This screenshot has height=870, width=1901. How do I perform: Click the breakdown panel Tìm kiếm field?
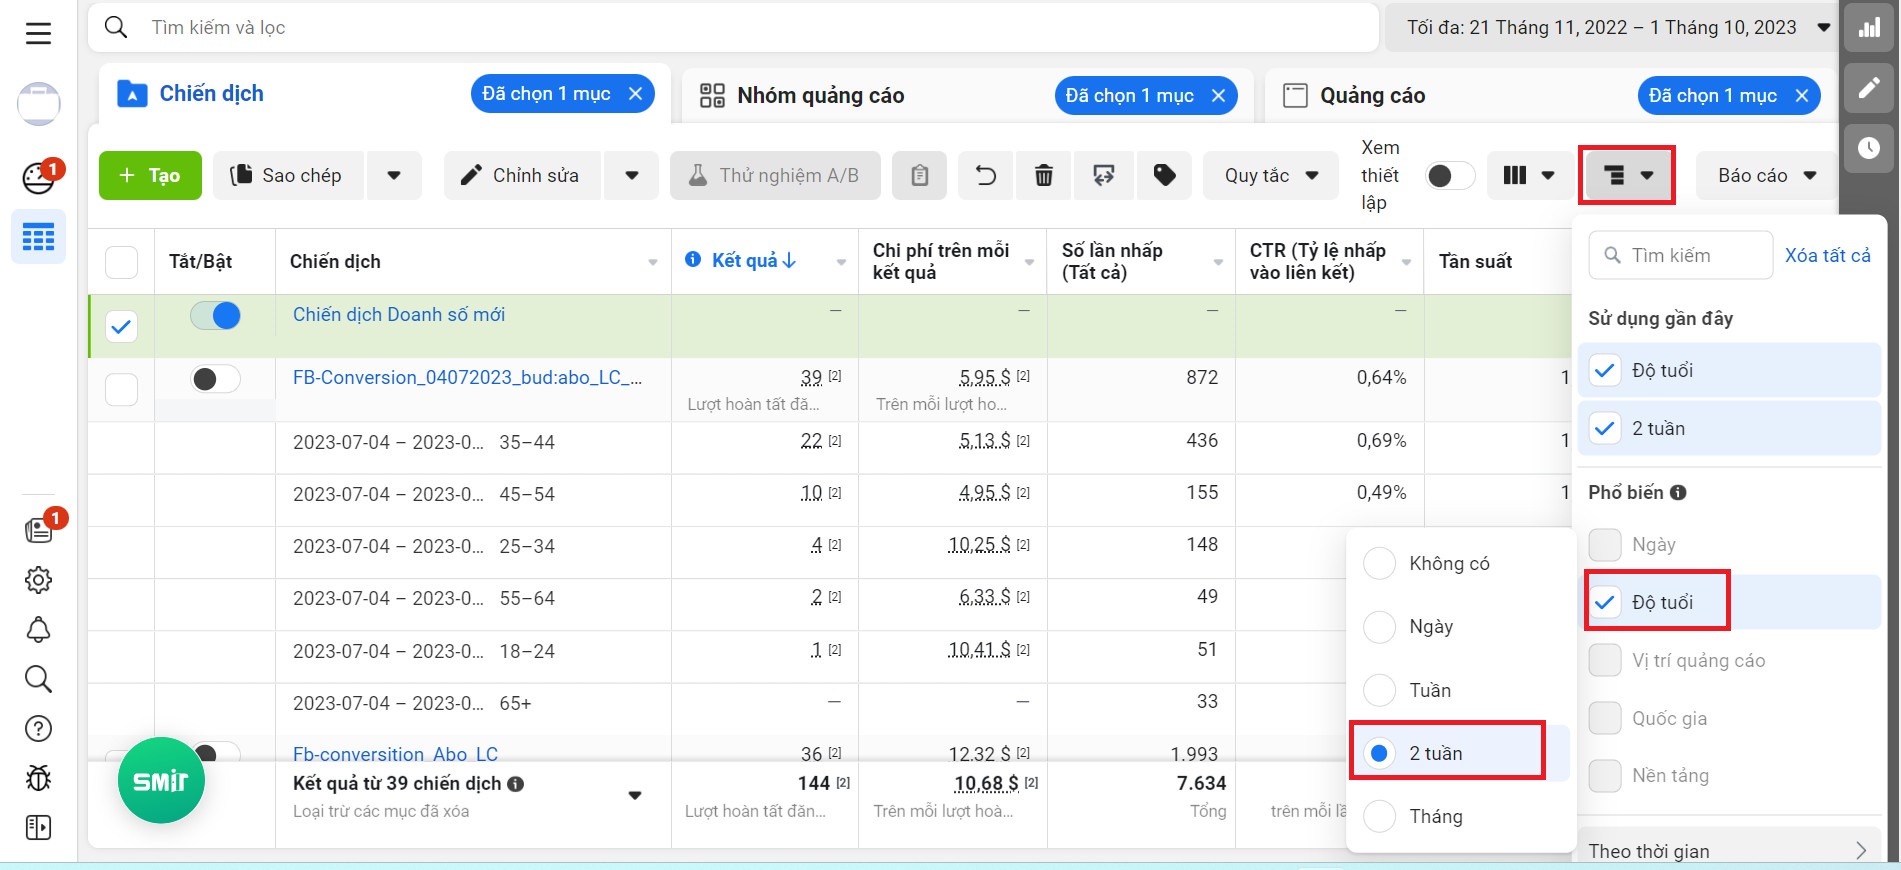tap(1680, 256)
